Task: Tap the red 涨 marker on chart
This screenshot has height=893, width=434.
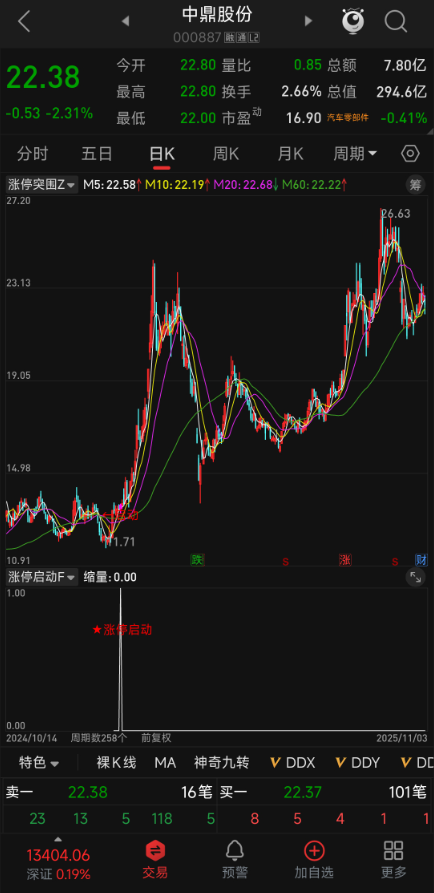Action: (x=345, y=560)
